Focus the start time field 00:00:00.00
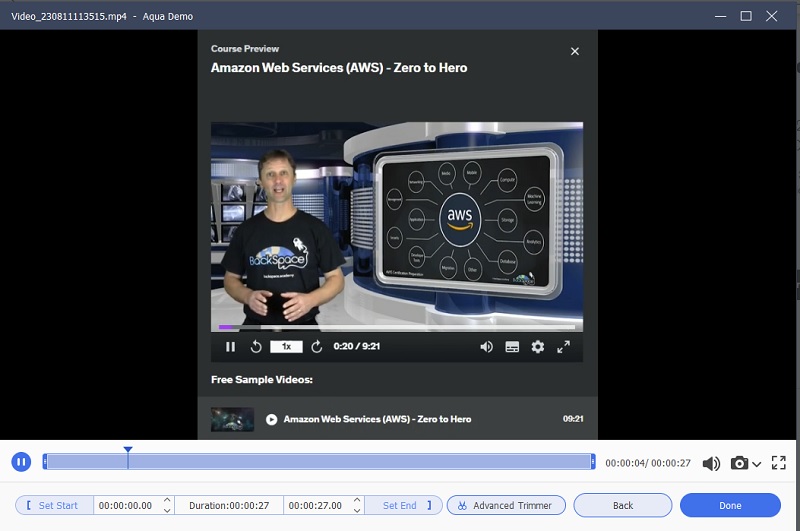 (126, 505)
